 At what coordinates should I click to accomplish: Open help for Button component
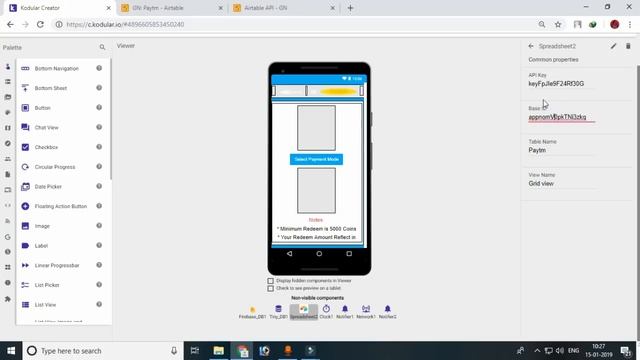pyautogui.click(x=99, y=107)
